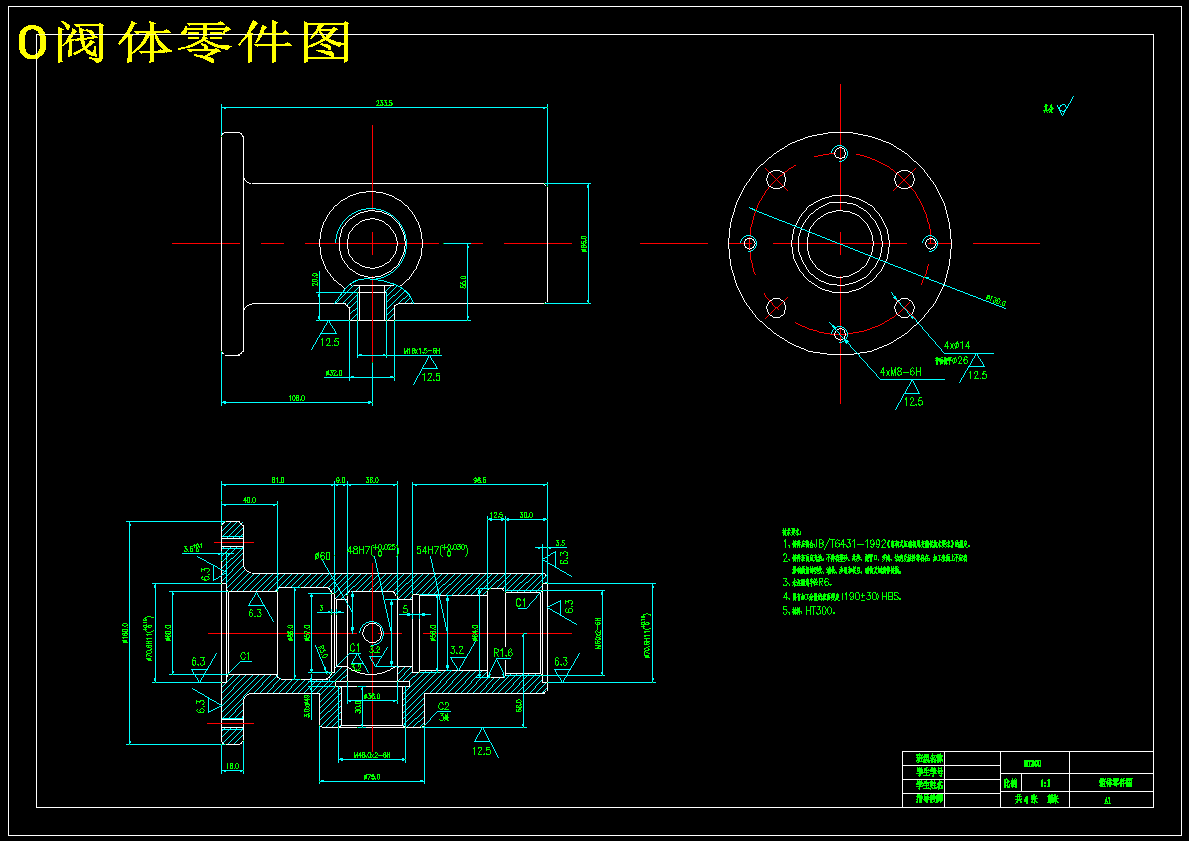Viewport: 1189px width, 841px height.
Task: Select the "18.0" flange thickness dimension
Action: 232,767
